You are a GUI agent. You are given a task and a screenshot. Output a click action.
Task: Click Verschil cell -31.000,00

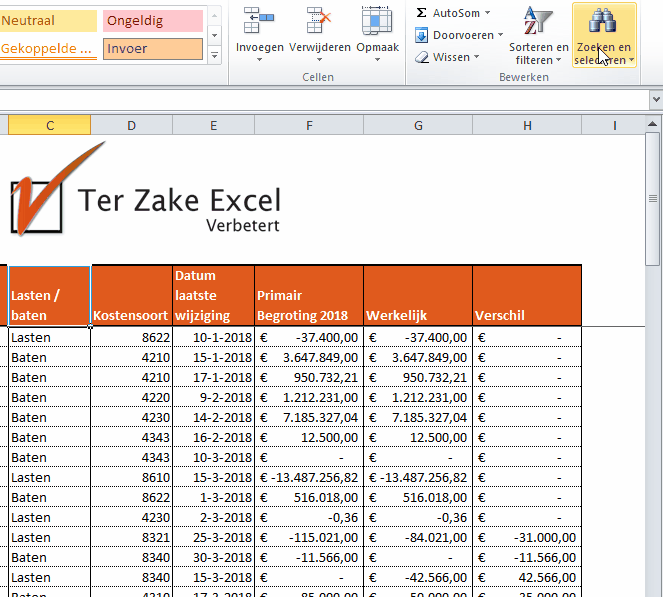(x=527, y=538)
